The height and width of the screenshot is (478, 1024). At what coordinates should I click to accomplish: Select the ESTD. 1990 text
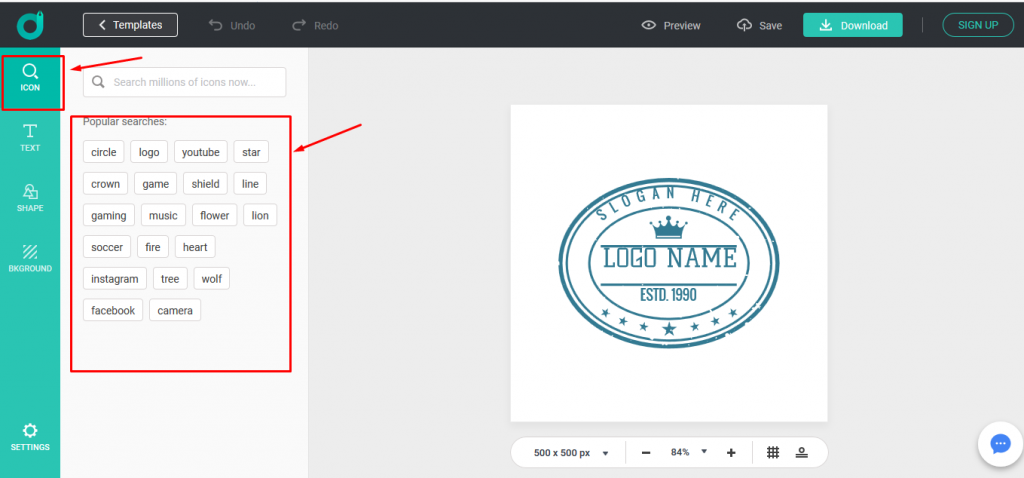pyautogui.click(x=668, y=295)
